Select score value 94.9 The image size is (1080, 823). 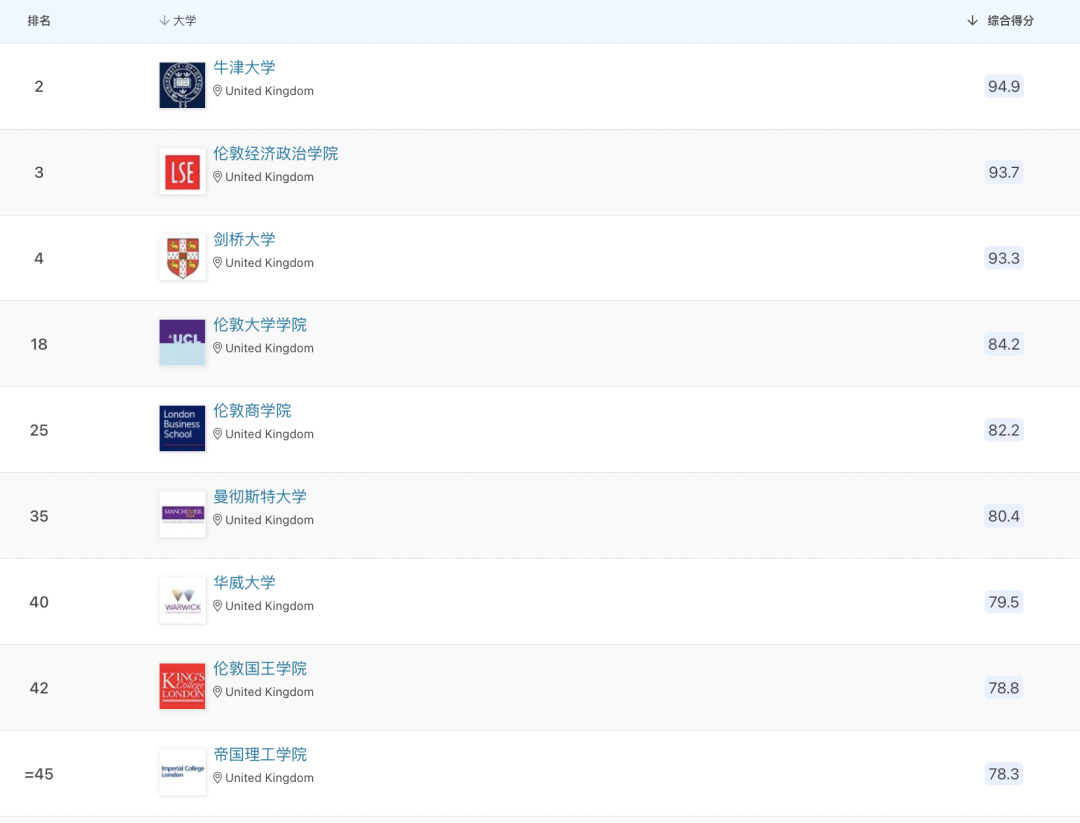click(x=1004, y=86)
